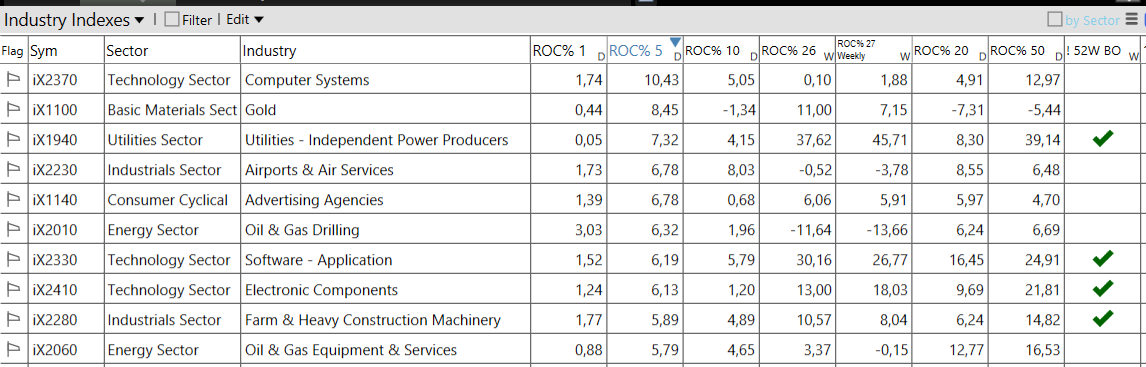Flag the iX1940 Utilities row
Viewport: 1146px width, 367px height.
coord(13,140)
